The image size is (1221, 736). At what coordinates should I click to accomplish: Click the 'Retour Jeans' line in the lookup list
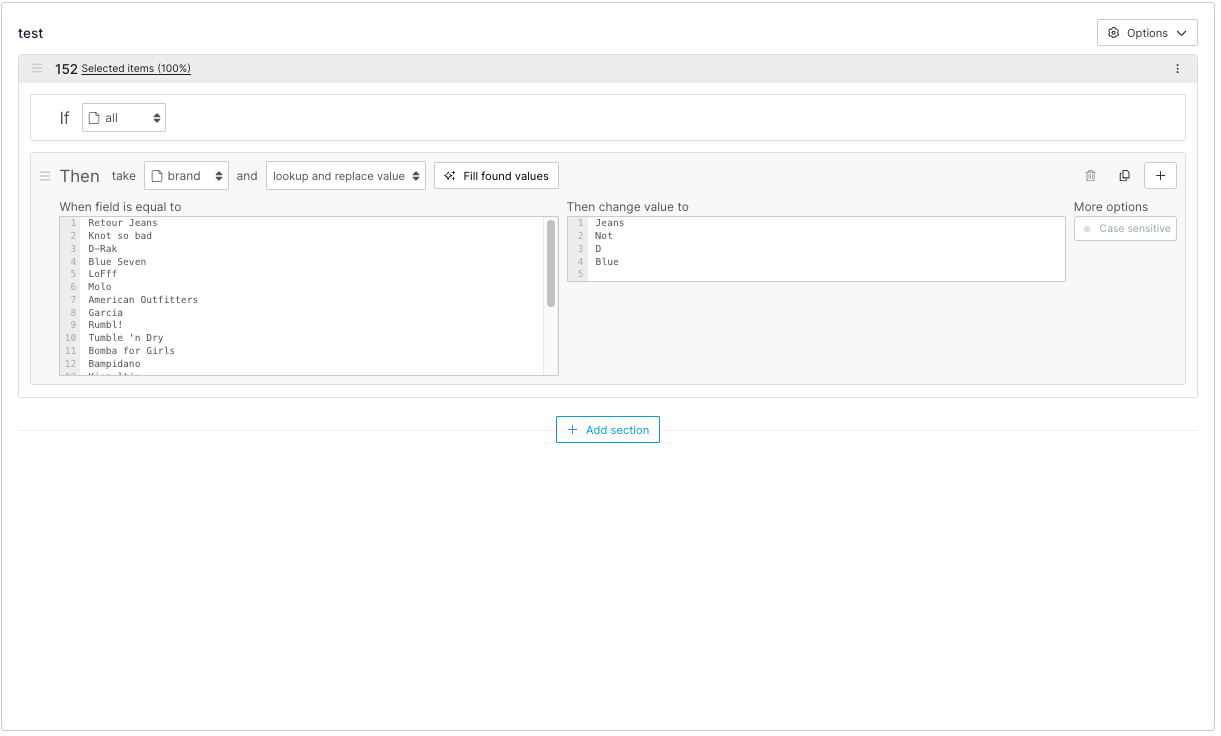(x=123, y=223)
